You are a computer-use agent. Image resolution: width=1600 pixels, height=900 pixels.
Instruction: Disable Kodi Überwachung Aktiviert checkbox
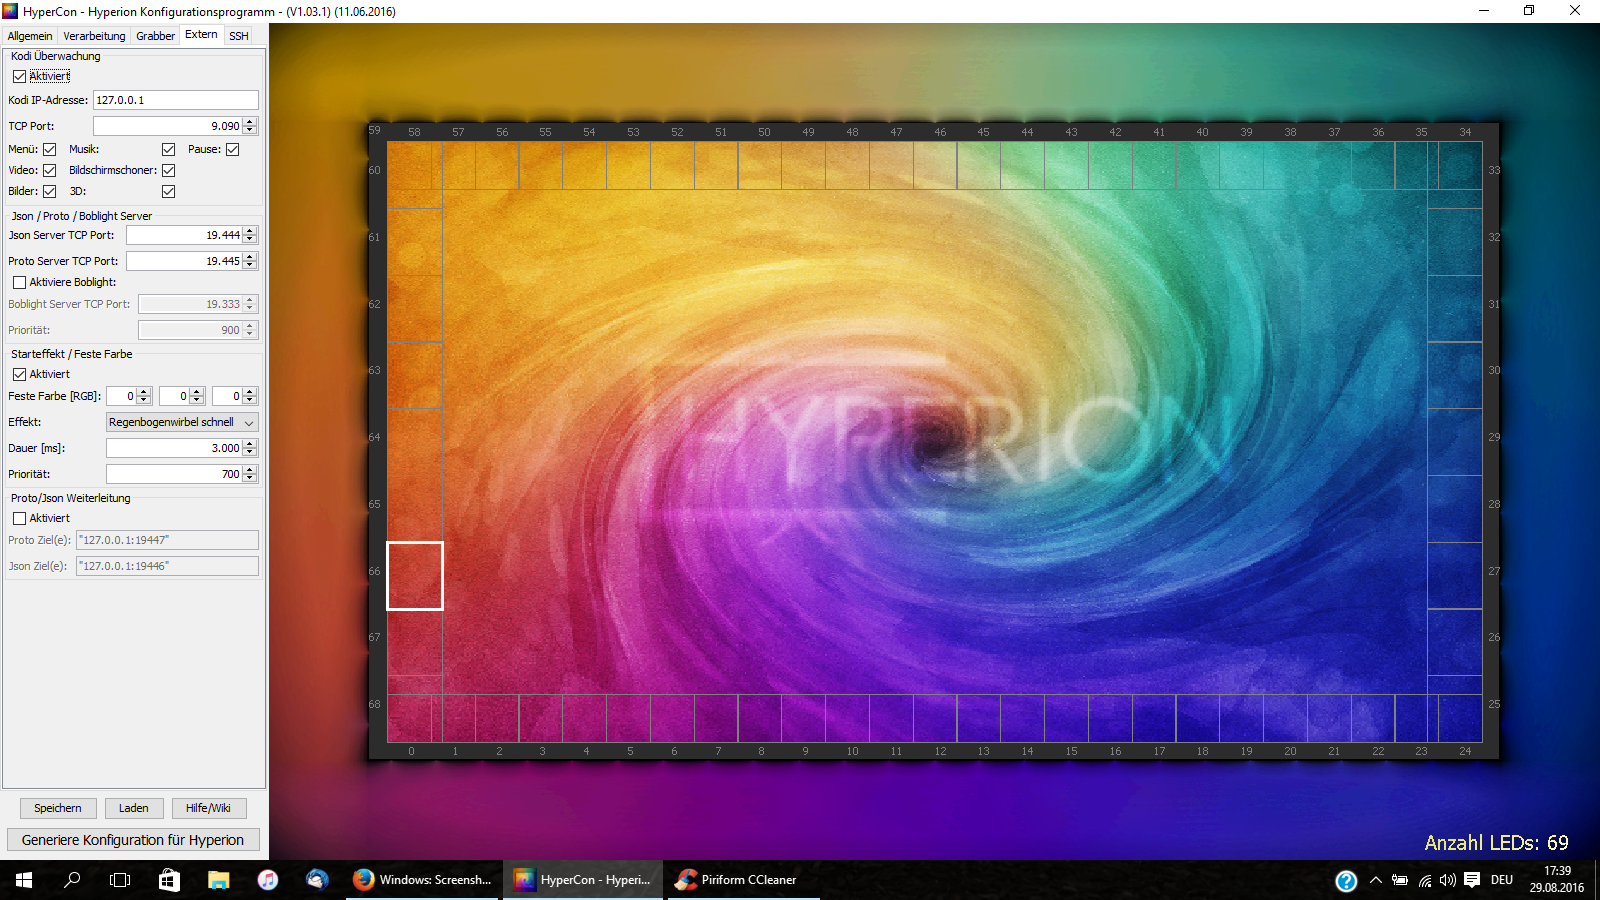click(19, 76)
